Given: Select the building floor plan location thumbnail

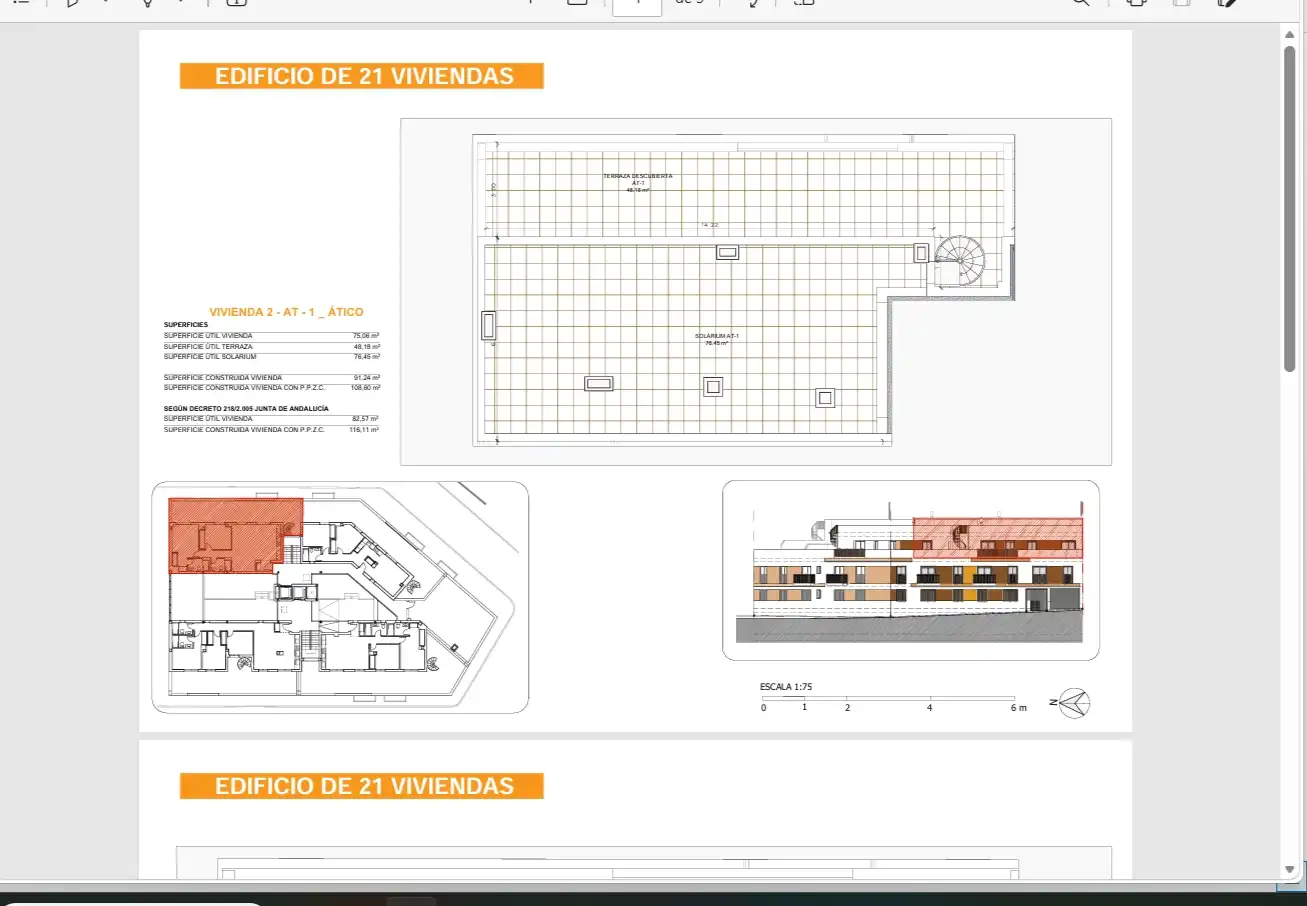Looking at the screenshot, I should click(x=340, y=597).
